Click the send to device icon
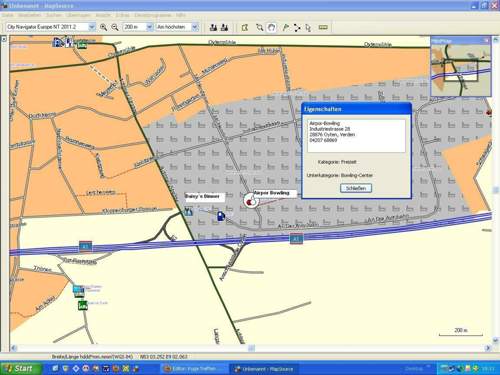The height and width of the screenshot is (375, 500). coord(213,27)
